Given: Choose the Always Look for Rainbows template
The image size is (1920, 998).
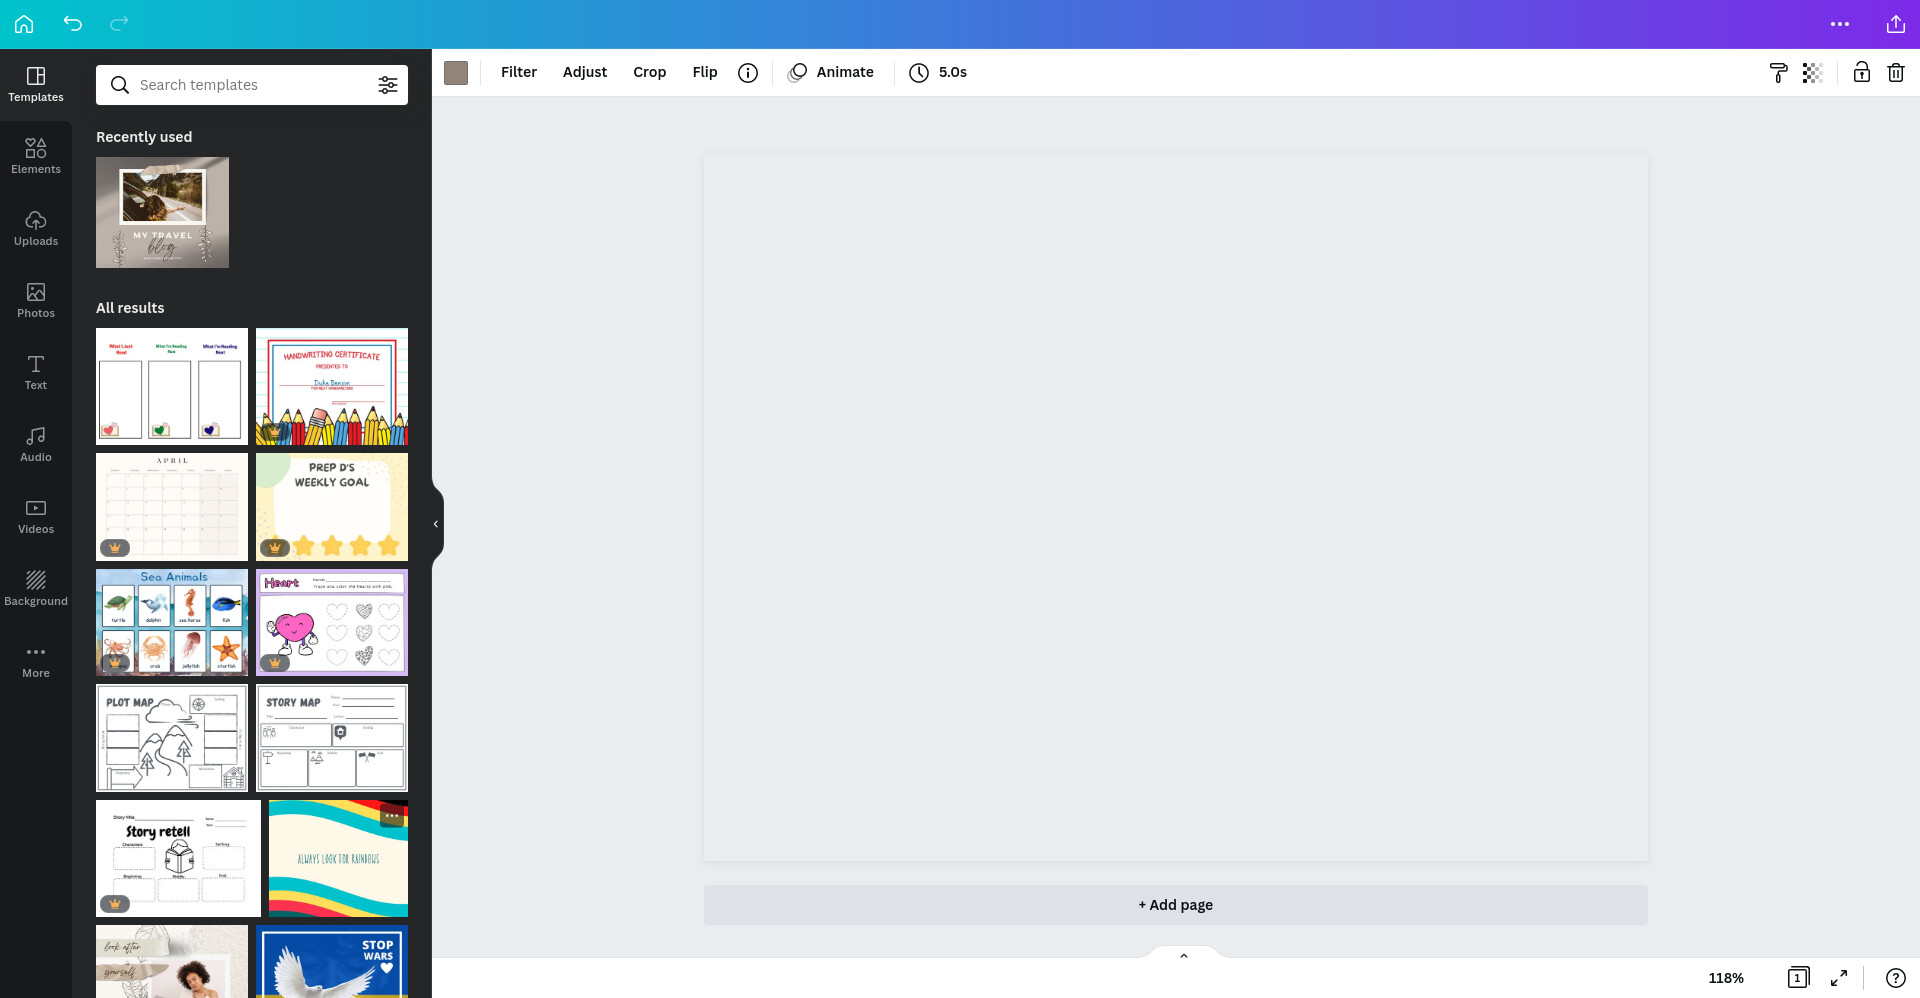Looking at the screenshot, I should coord(338,858).
